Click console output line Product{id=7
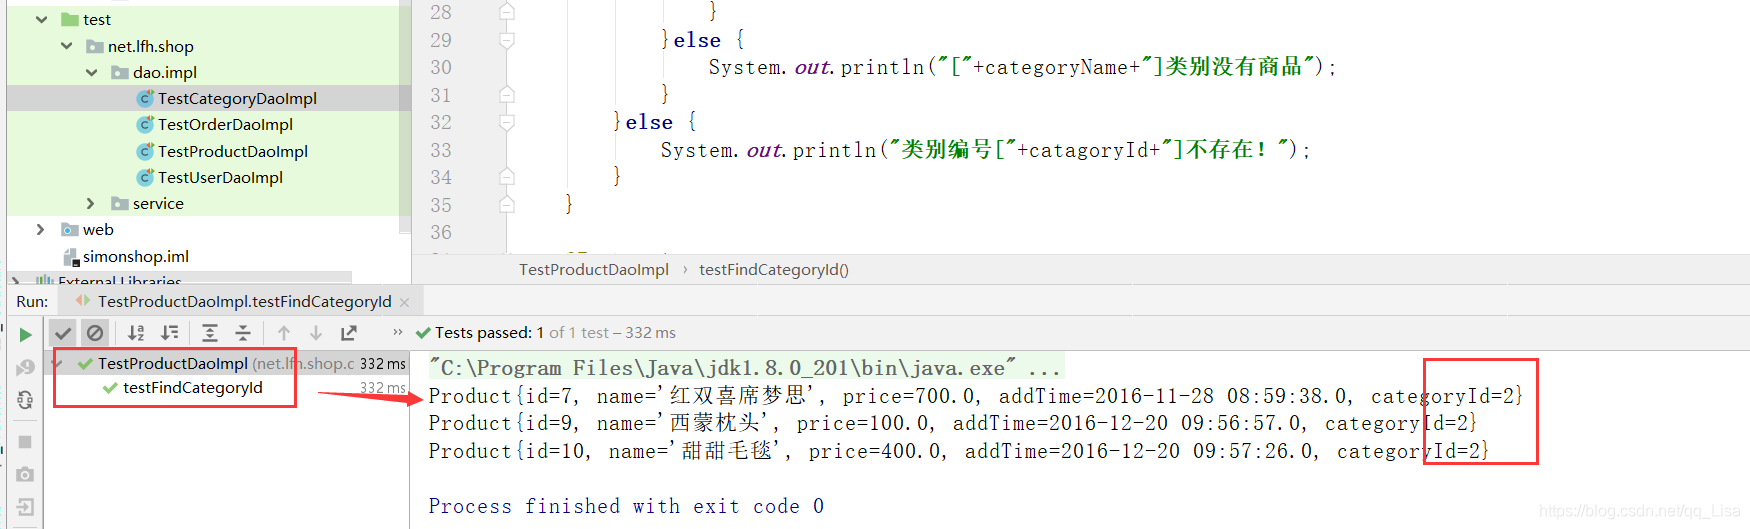Viewport: 1750px width, 529px height. pyautogui.click(x=975, y=396)
